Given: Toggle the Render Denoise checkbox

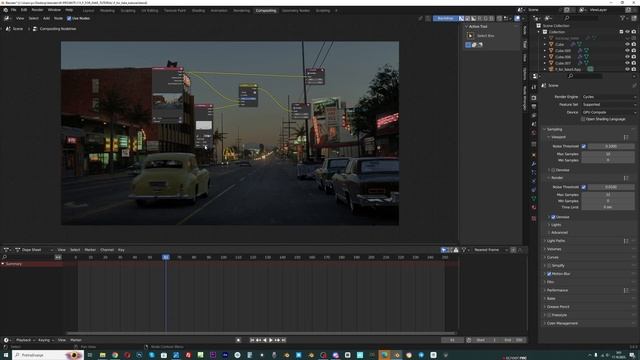Looking at the screenshot, I should coord(553,217).
